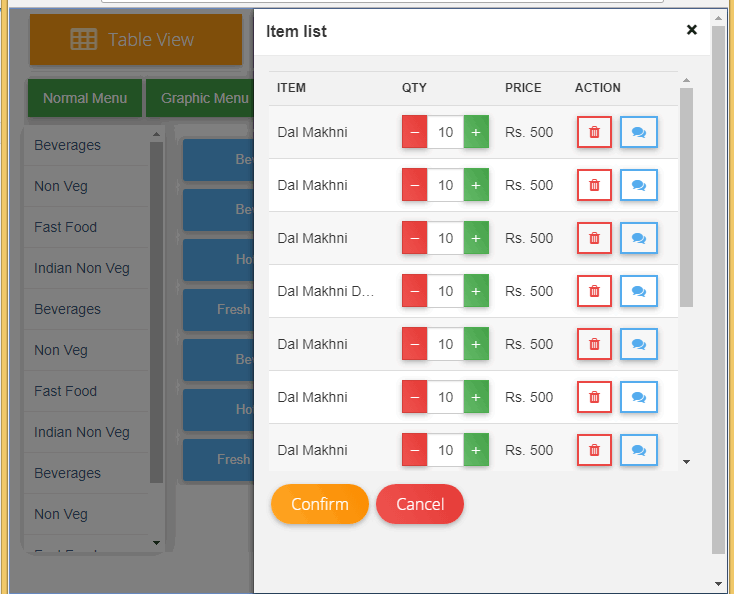Switch to Graphic Menu tab
Viewport: 734px width, 594px height.
[x=204, y=98]
